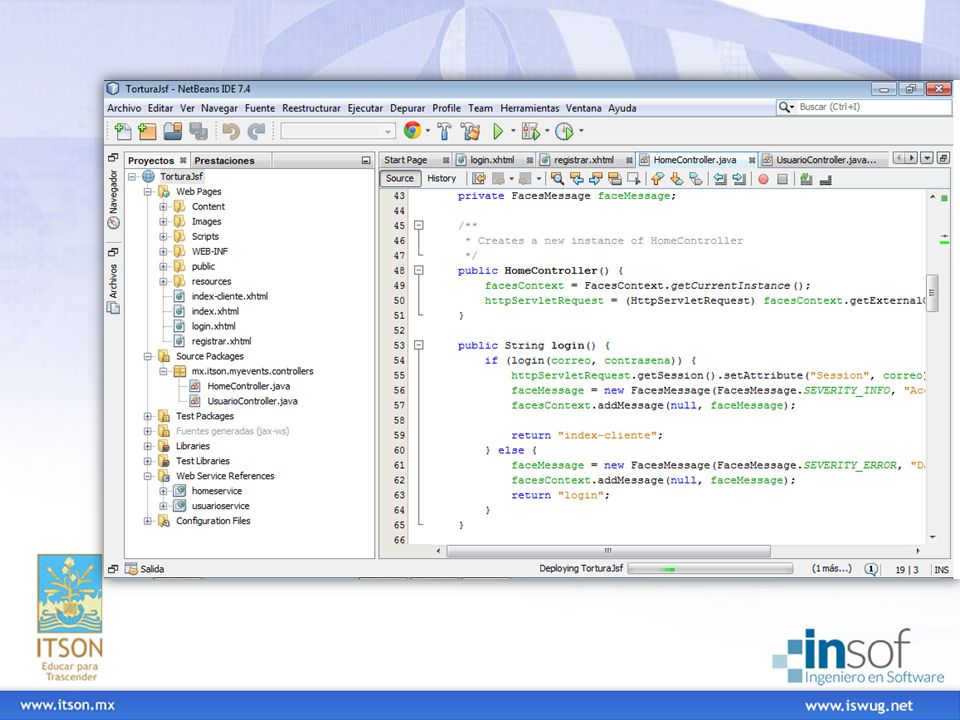This screenshot has width=960, height=720.
Task: Click the Uncomment code icon
Action: tap(825, 179)
